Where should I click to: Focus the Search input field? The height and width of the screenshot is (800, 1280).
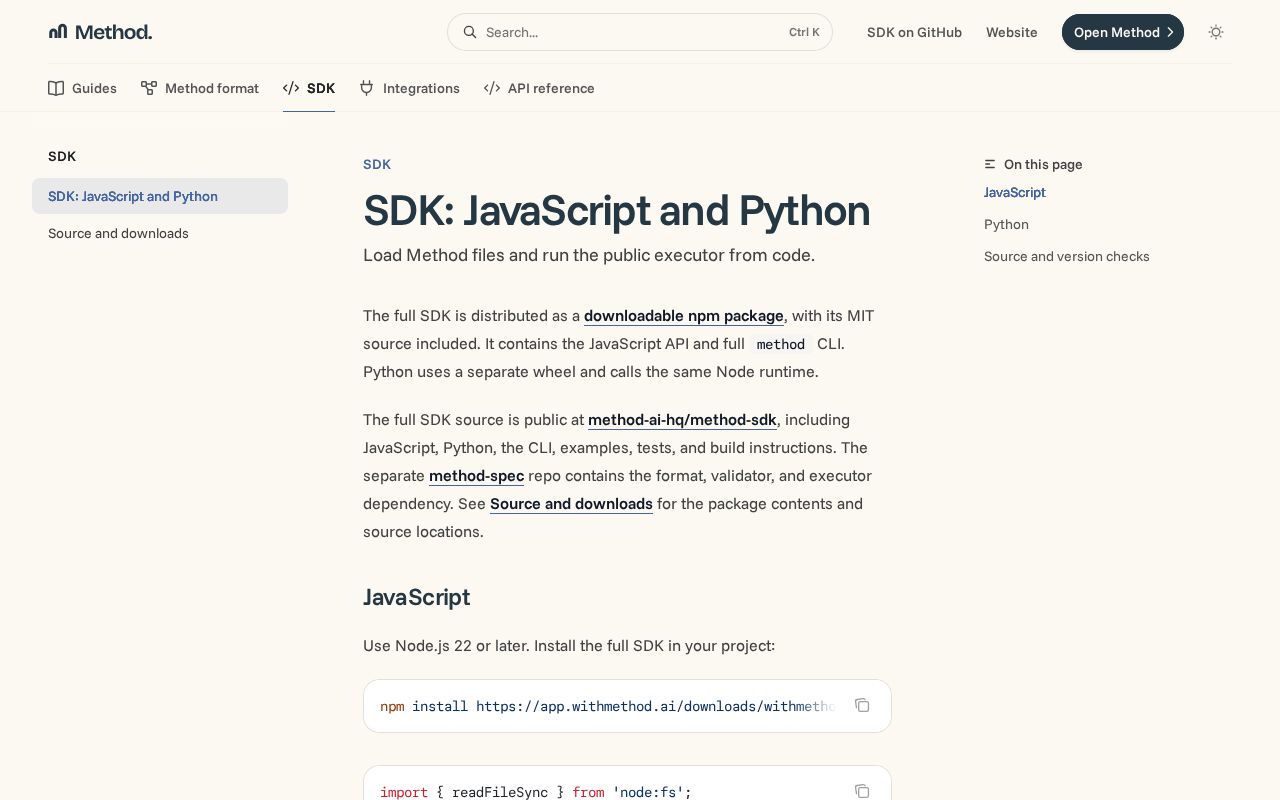click(x=640, y=32)
